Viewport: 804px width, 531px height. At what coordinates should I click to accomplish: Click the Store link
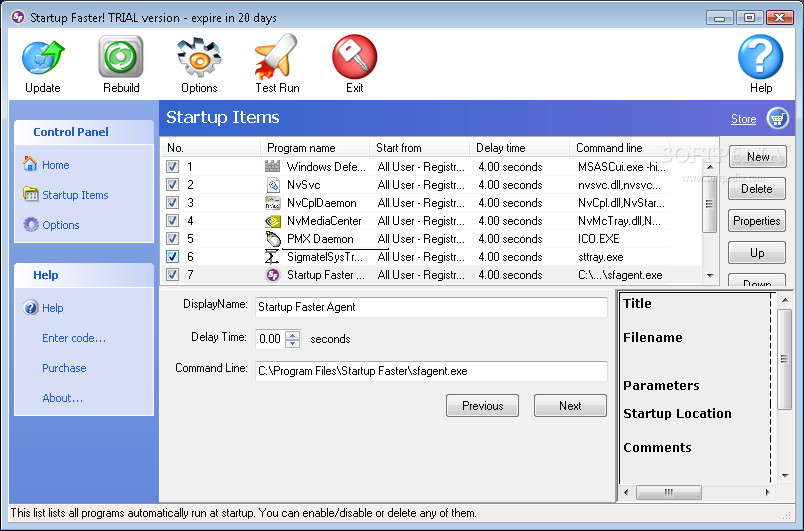pyautogui.click(x=743, y=119)
